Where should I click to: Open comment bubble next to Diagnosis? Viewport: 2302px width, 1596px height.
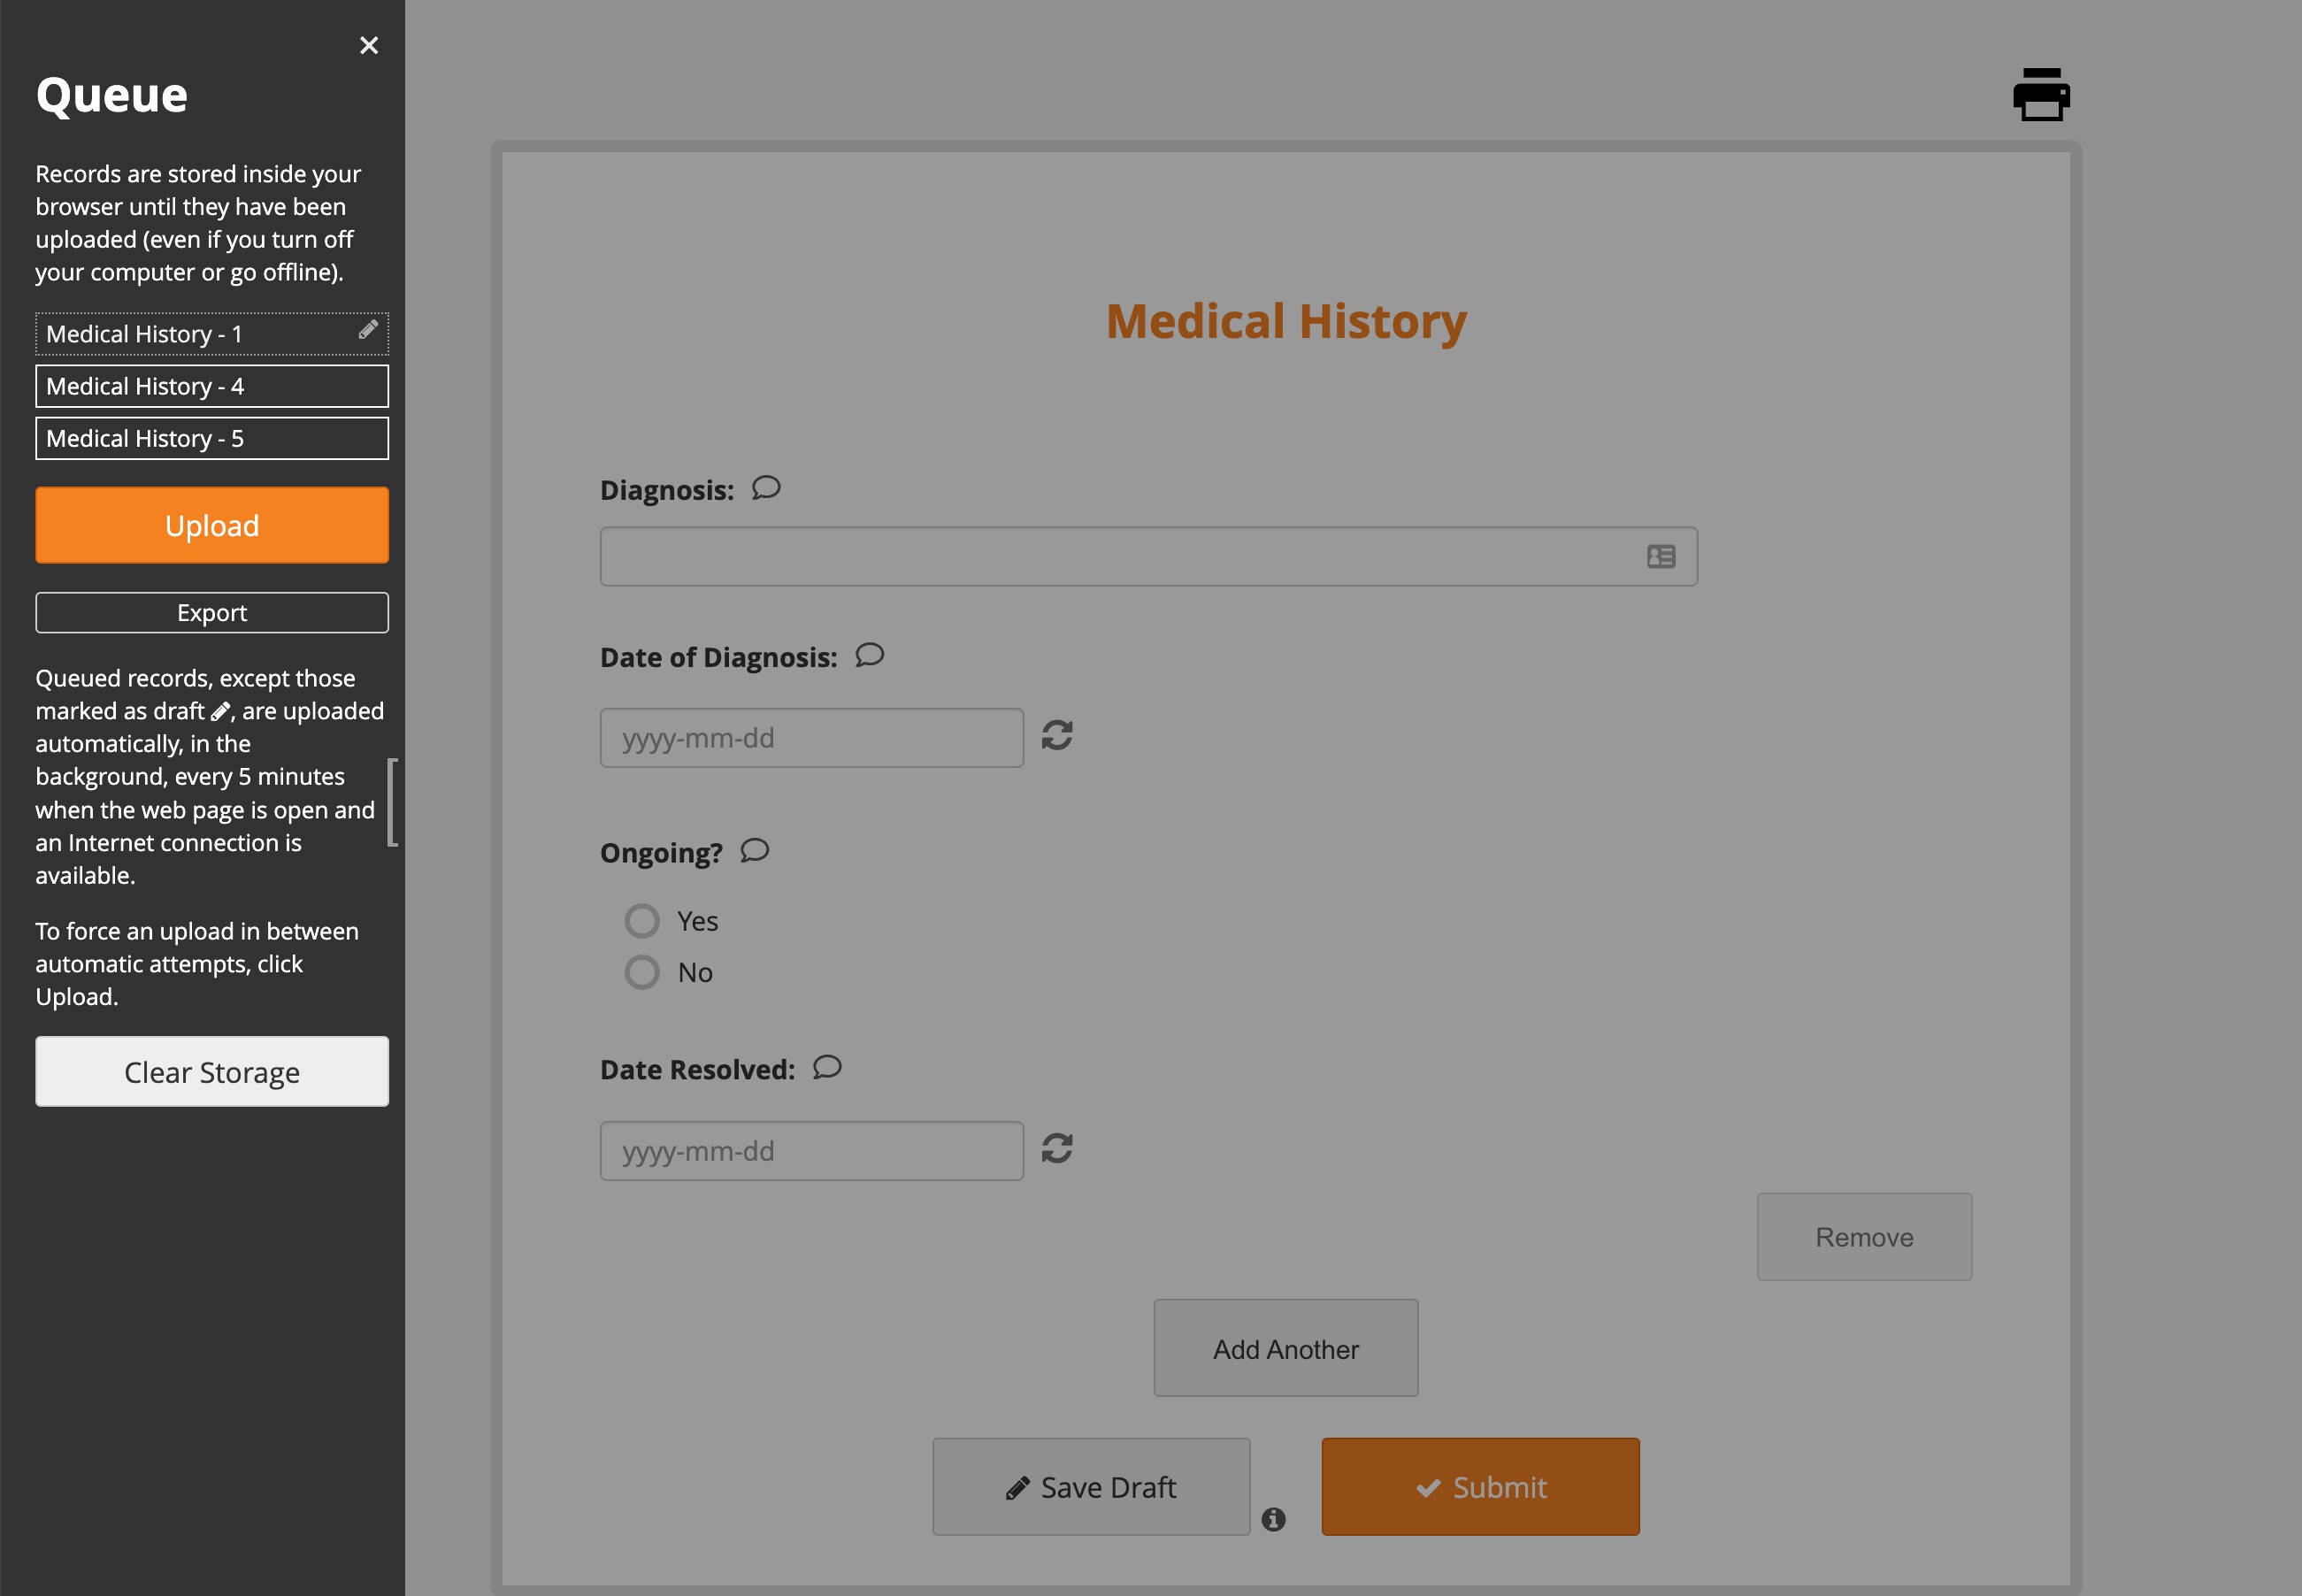(766, 488)
